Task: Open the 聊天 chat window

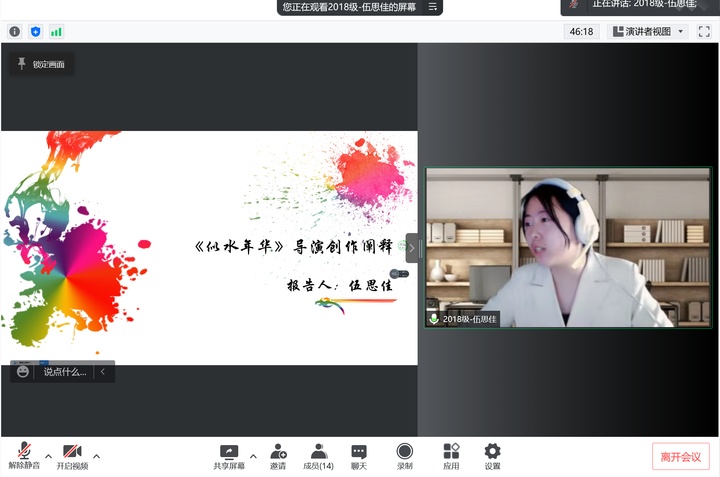Action: (x=359, y=456)
